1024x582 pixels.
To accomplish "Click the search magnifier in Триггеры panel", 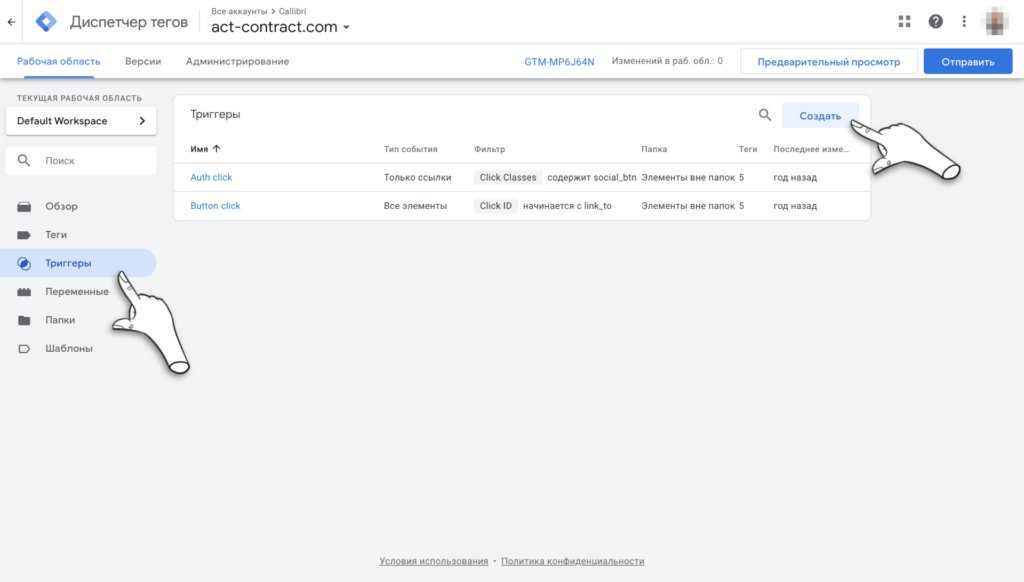I will 765,115.
